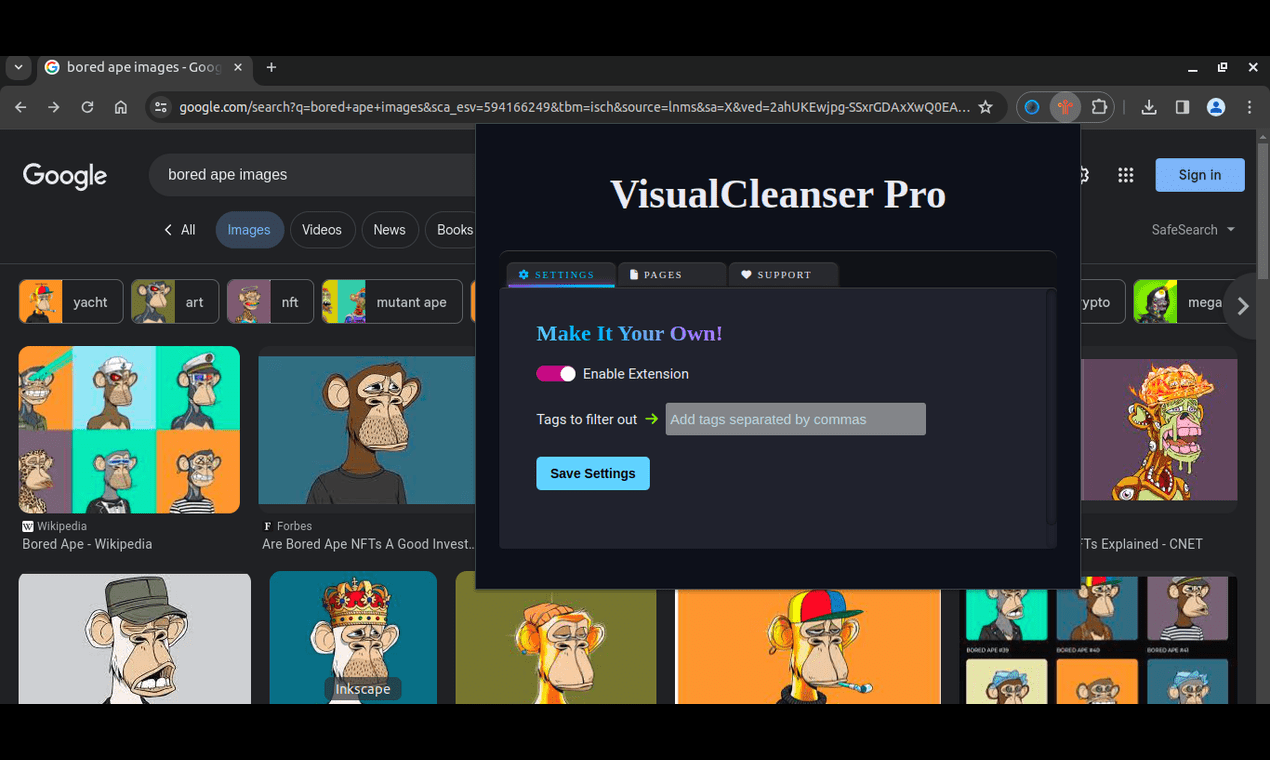The width and height of the screenshot is (1270, 760).
Task: Click the bored ape images search box
Action: [x=312, y=175]
